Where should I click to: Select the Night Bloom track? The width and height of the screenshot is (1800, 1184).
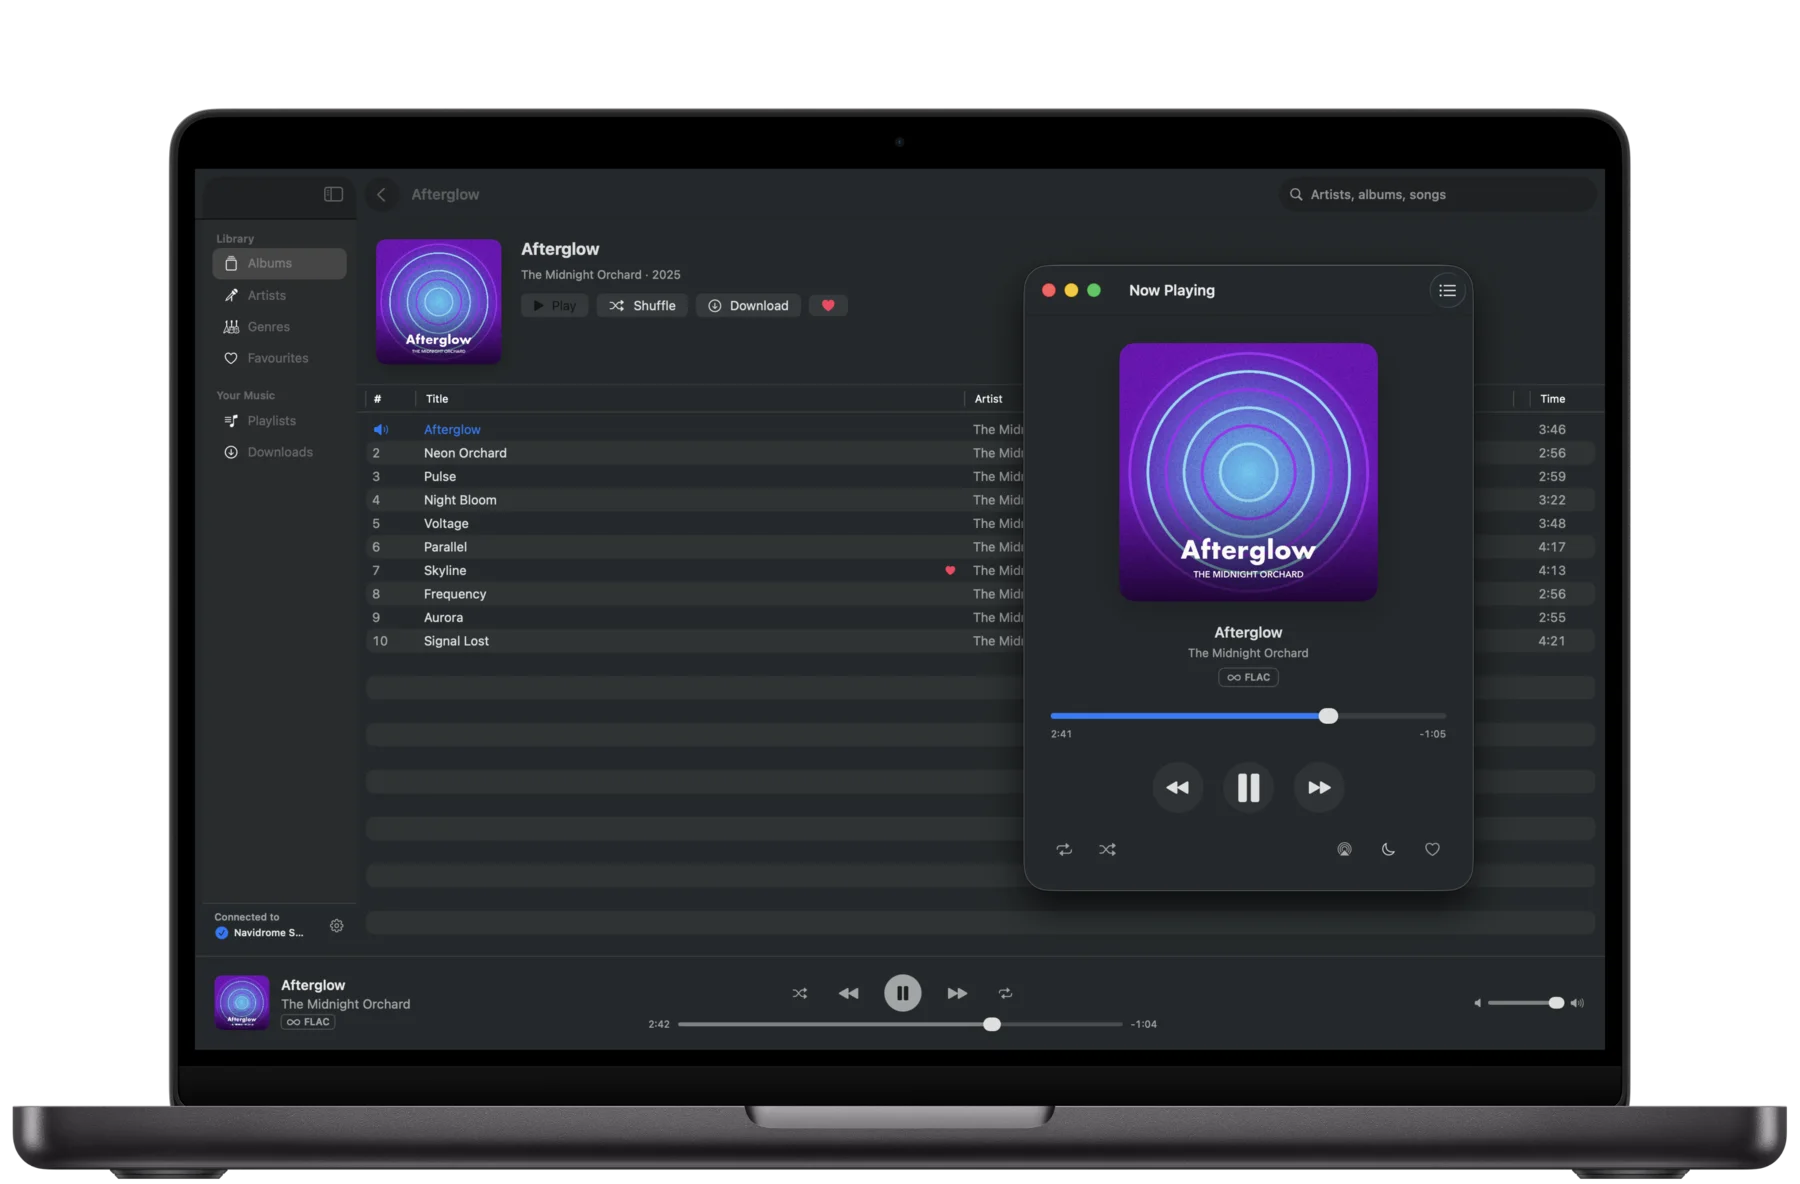coord(980,500)
